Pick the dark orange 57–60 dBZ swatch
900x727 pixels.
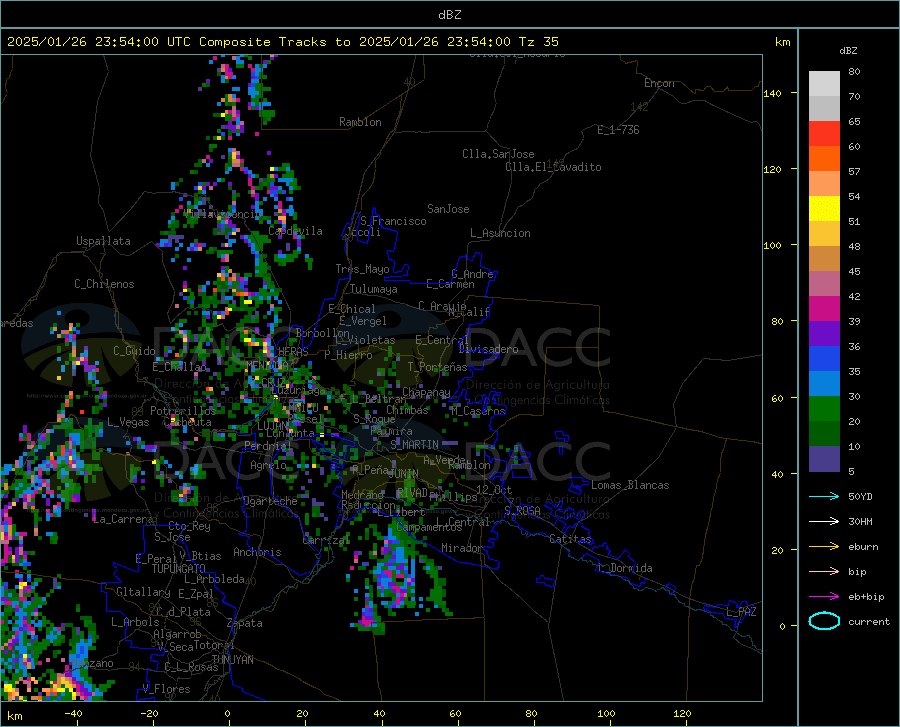[x=824, y=159]
